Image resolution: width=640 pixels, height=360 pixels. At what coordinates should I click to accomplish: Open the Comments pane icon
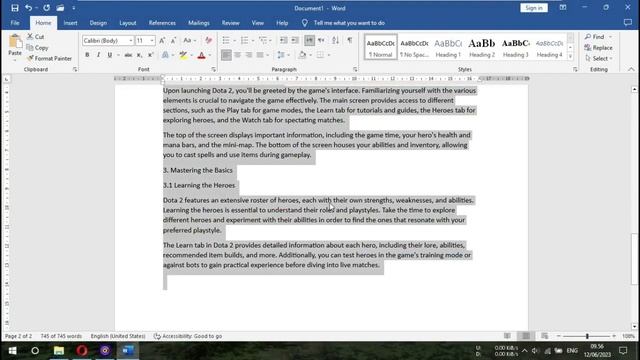(628, 23)
